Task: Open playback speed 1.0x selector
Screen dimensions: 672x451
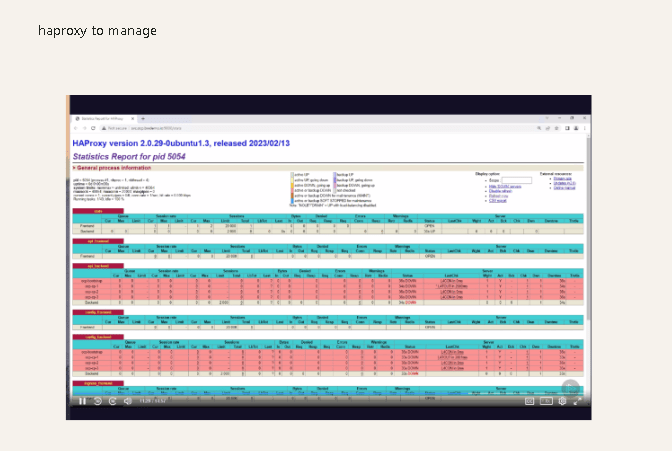Action: (546, 401)
